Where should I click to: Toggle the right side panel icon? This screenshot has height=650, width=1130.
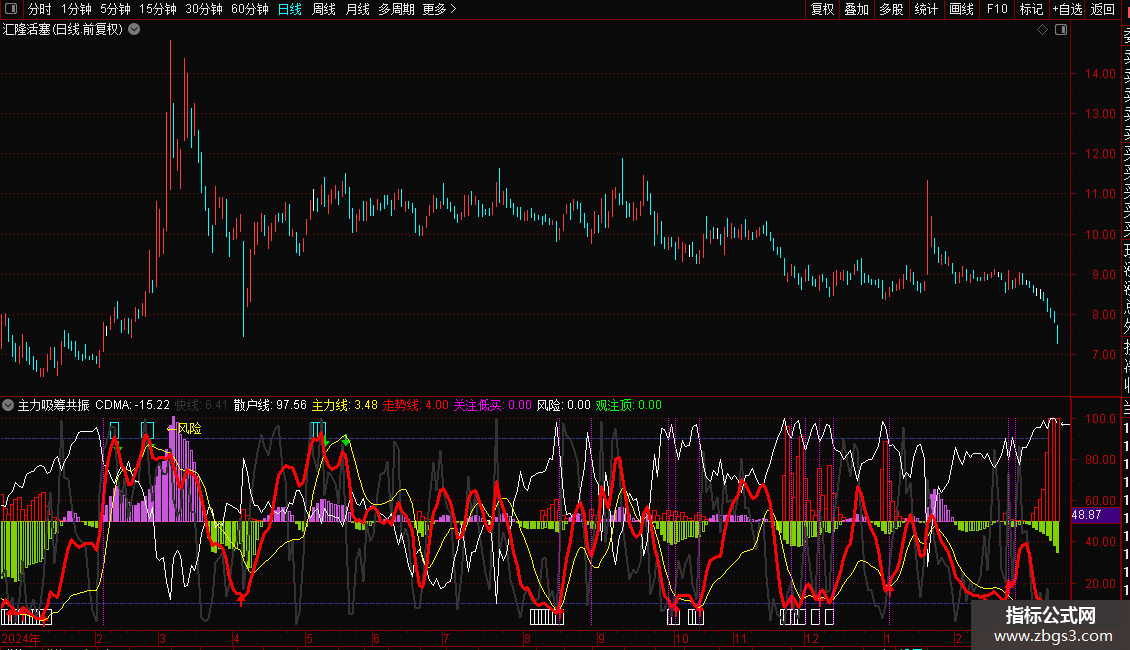pos(1061,30)
